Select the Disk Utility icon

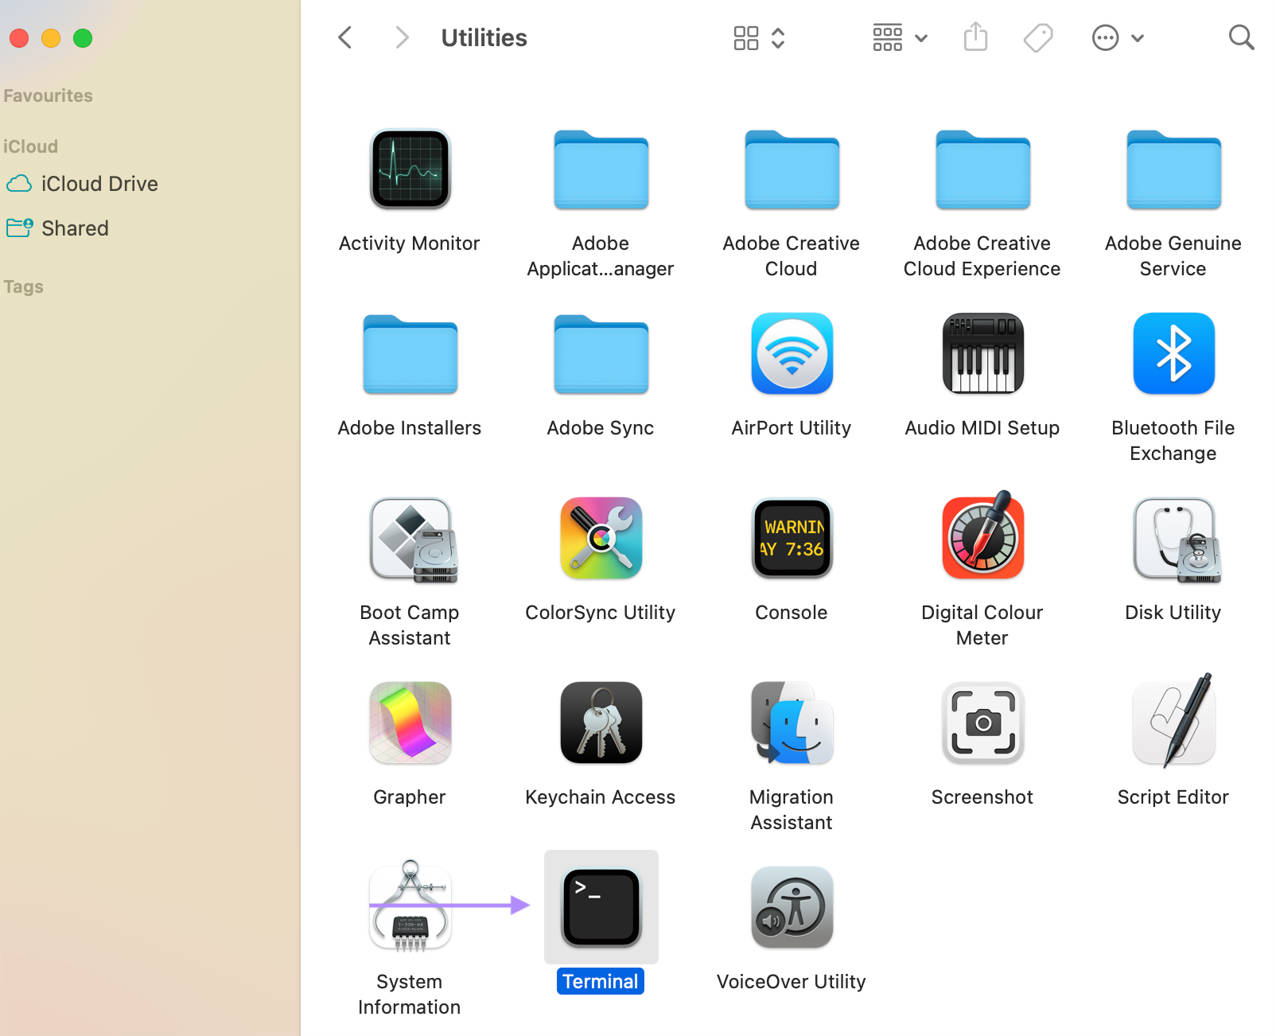click(1176, 540)
